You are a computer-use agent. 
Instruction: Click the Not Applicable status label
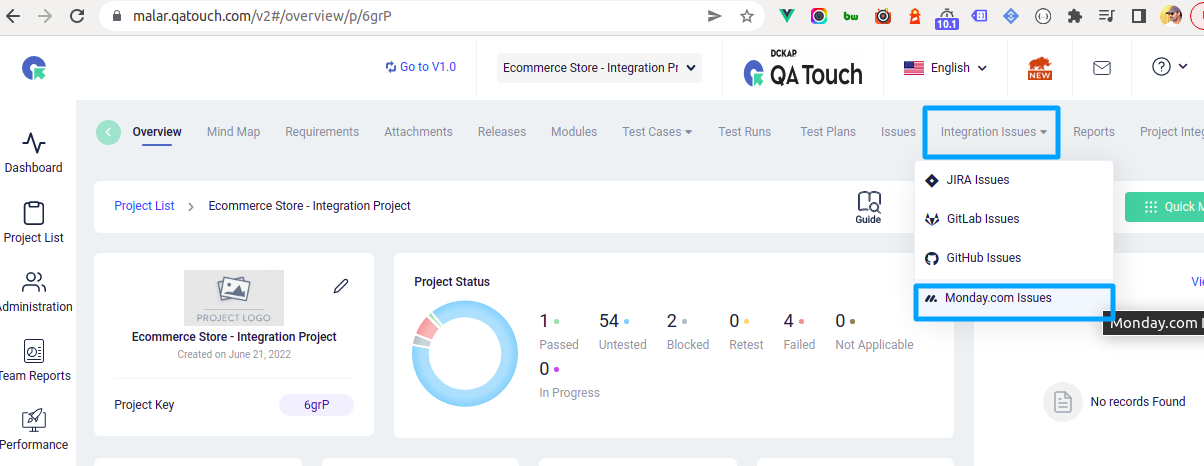coord(874,345)
